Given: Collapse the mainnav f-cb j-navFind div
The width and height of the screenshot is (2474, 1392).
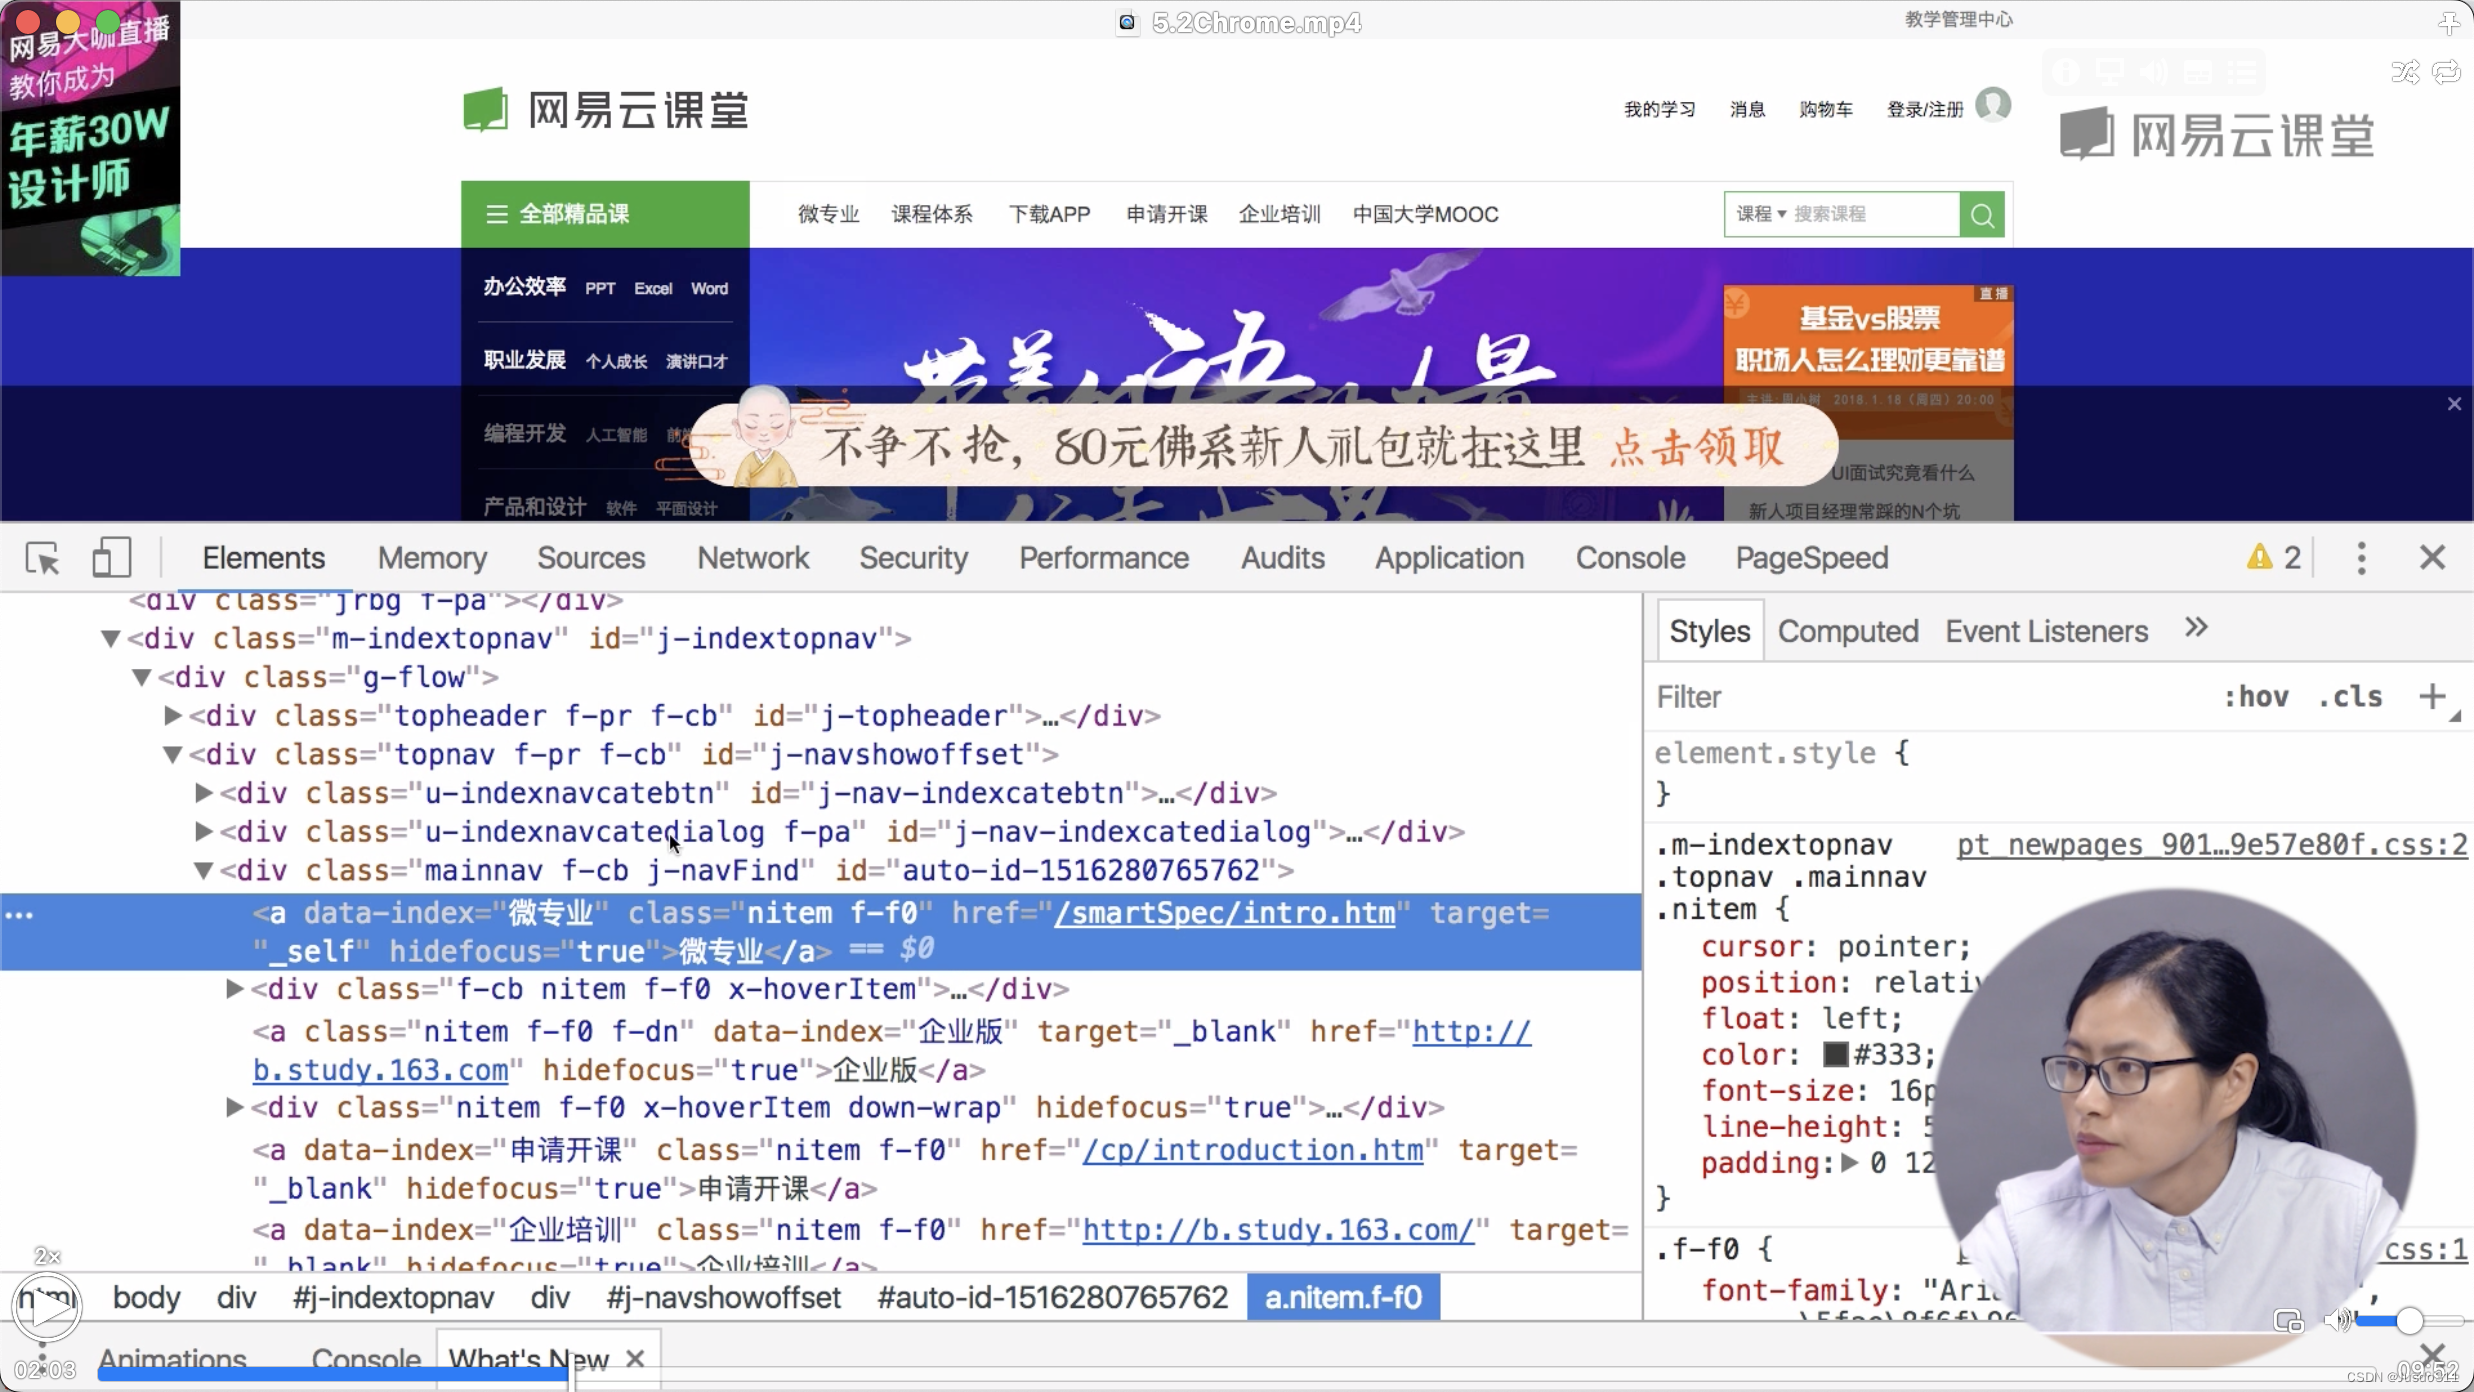Looking at the screenshot, I should (203, 870).
